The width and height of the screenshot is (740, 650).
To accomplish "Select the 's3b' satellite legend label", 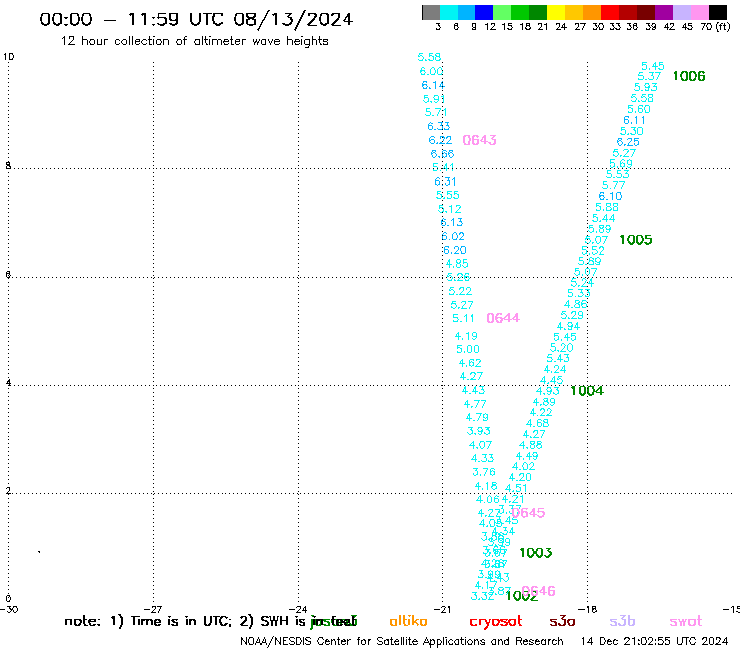I will point(622,621).
